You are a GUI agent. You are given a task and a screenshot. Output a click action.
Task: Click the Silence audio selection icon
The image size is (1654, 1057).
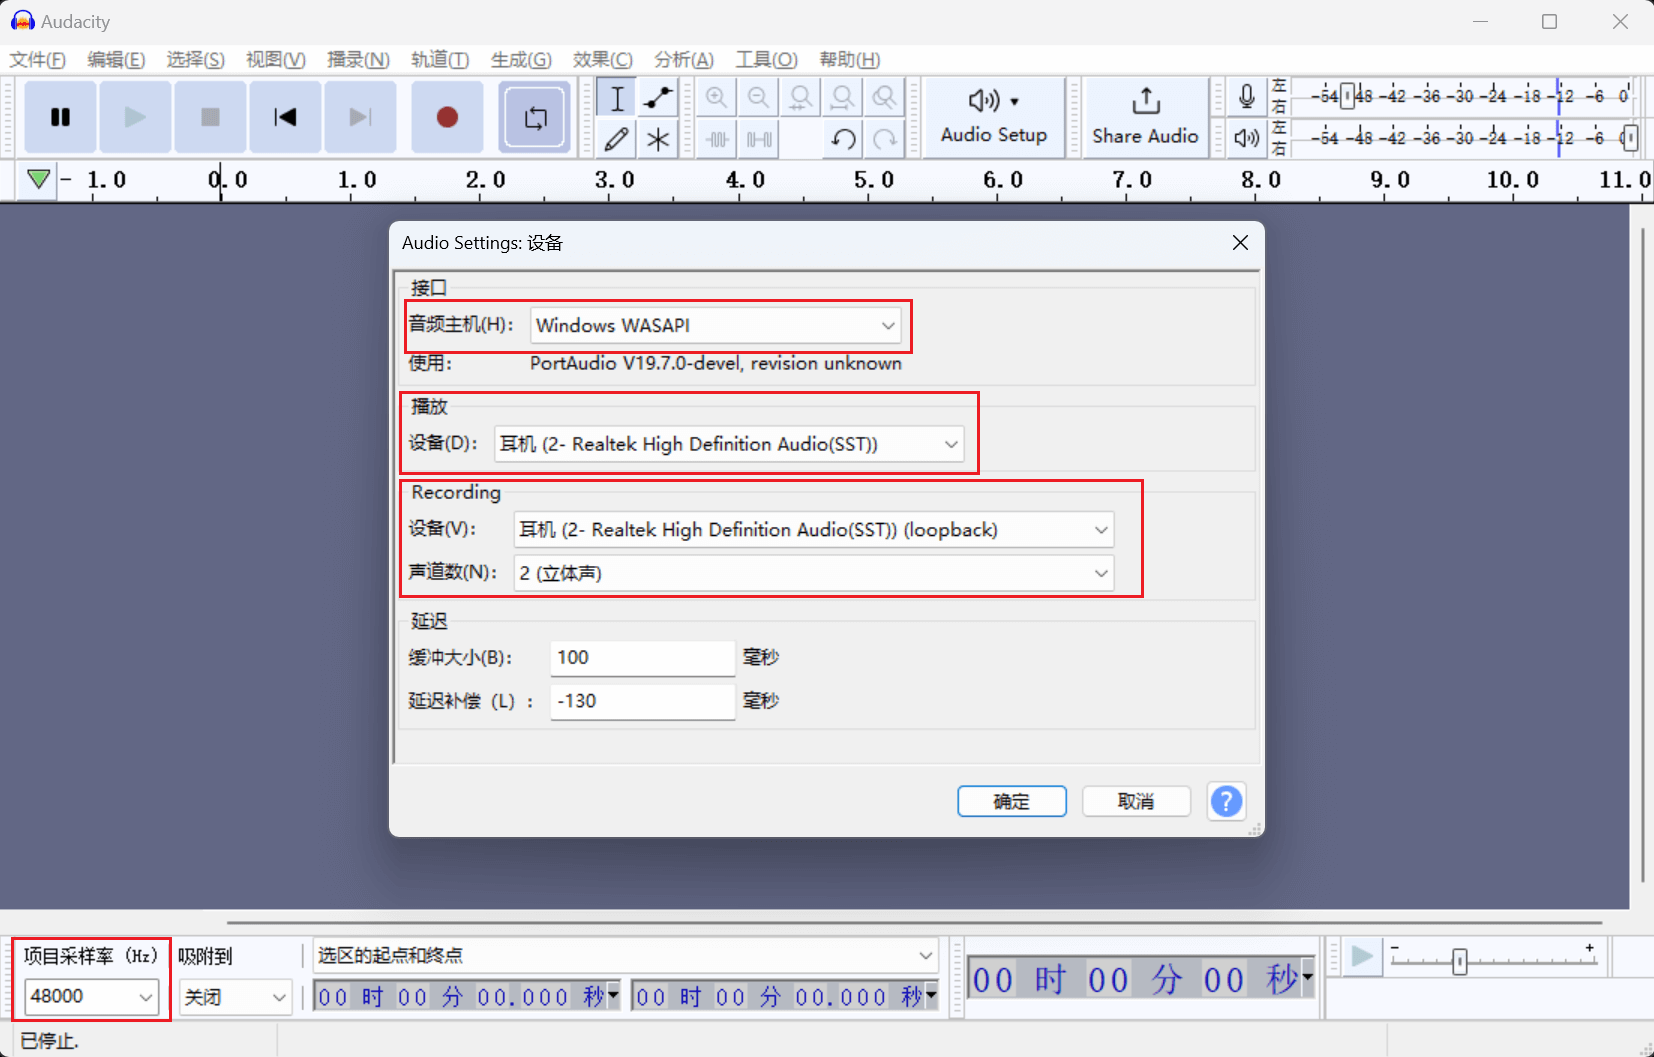758,139
